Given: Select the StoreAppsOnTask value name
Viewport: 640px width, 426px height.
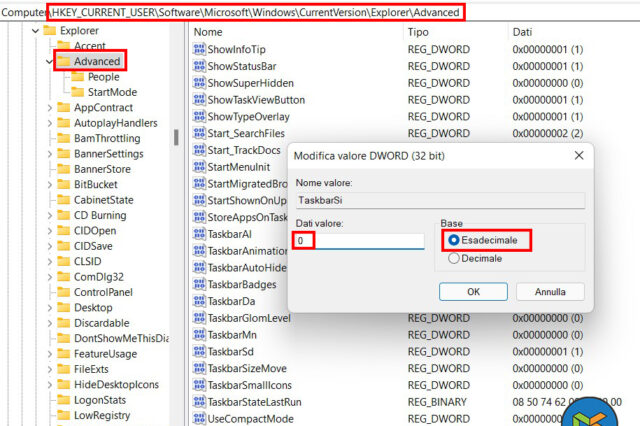Looking at the screenshot, I should pyautogui.click(x=247, y=217).
